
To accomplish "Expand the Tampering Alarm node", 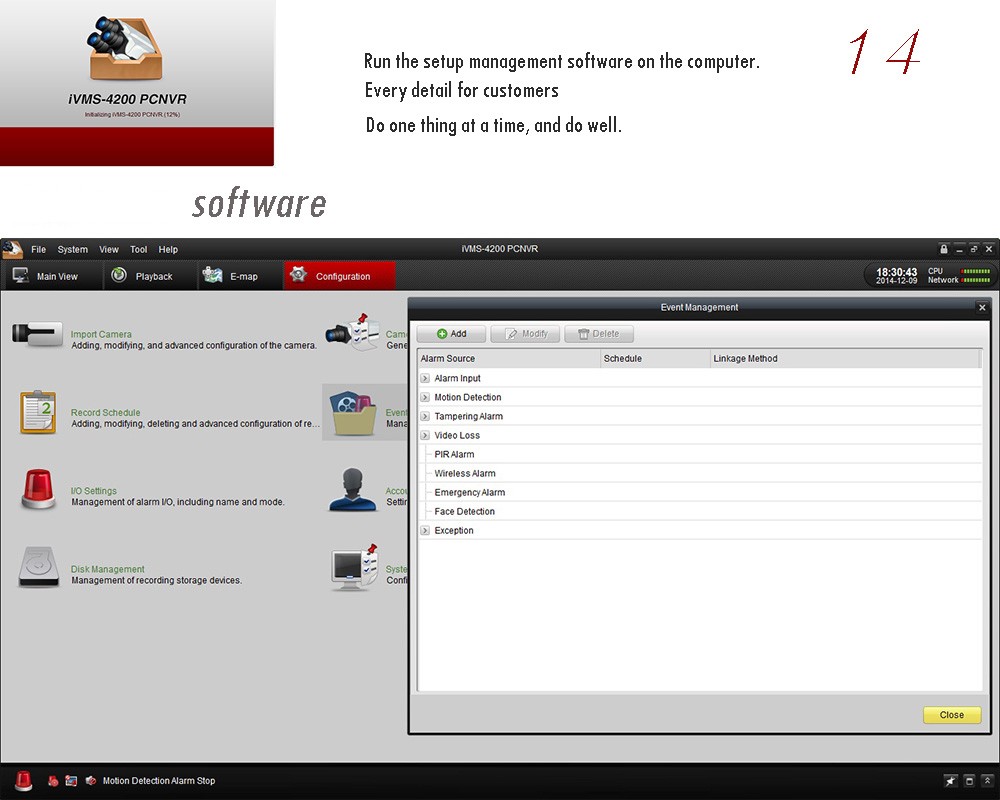I will click(x=425, y=417).
